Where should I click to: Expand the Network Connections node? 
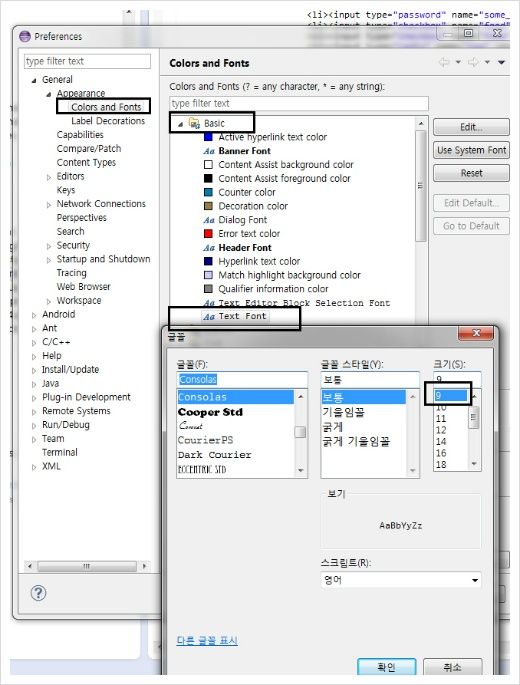point(49,204)
